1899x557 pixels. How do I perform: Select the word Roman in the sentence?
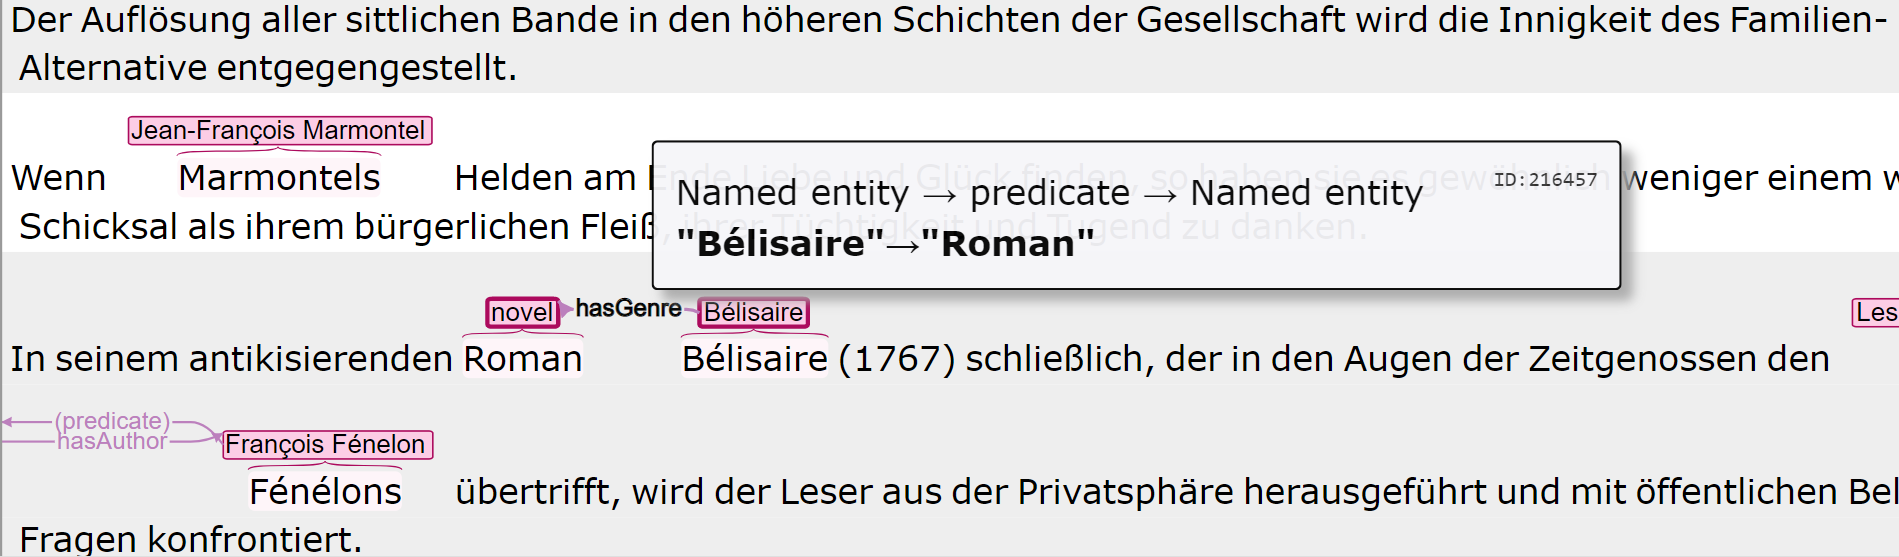coord(522,359)
